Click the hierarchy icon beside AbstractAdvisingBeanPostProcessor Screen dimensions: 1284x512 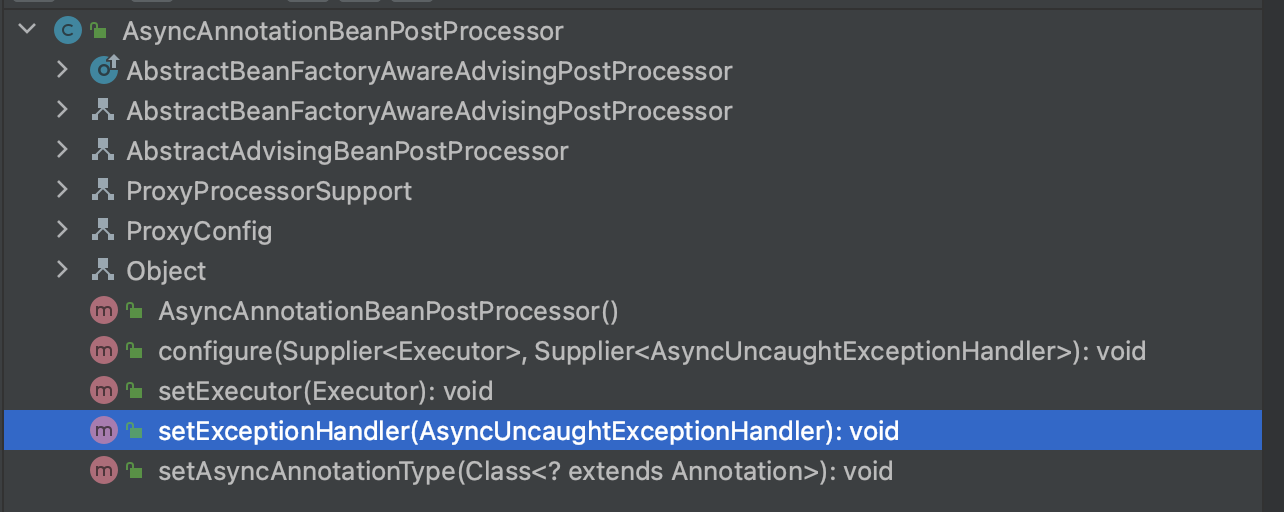[x=103, y=151]
